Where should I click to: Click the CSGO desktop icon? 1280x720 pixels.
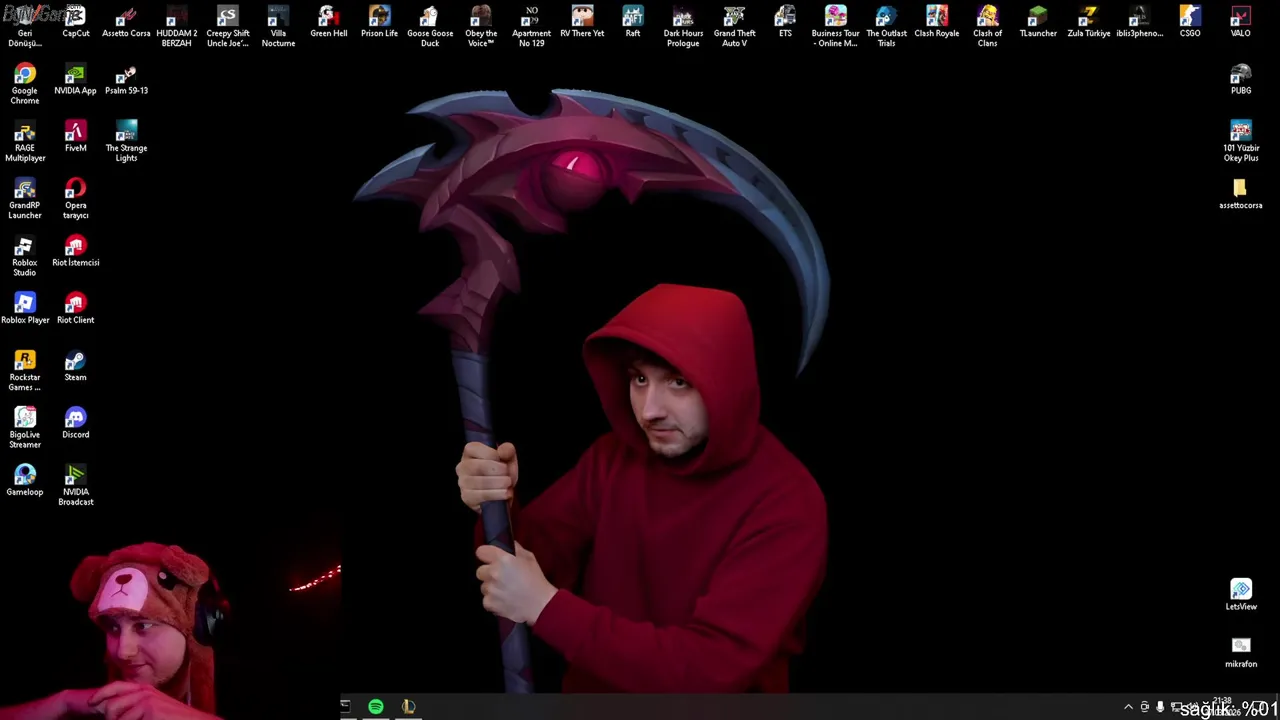[1190, 22]
